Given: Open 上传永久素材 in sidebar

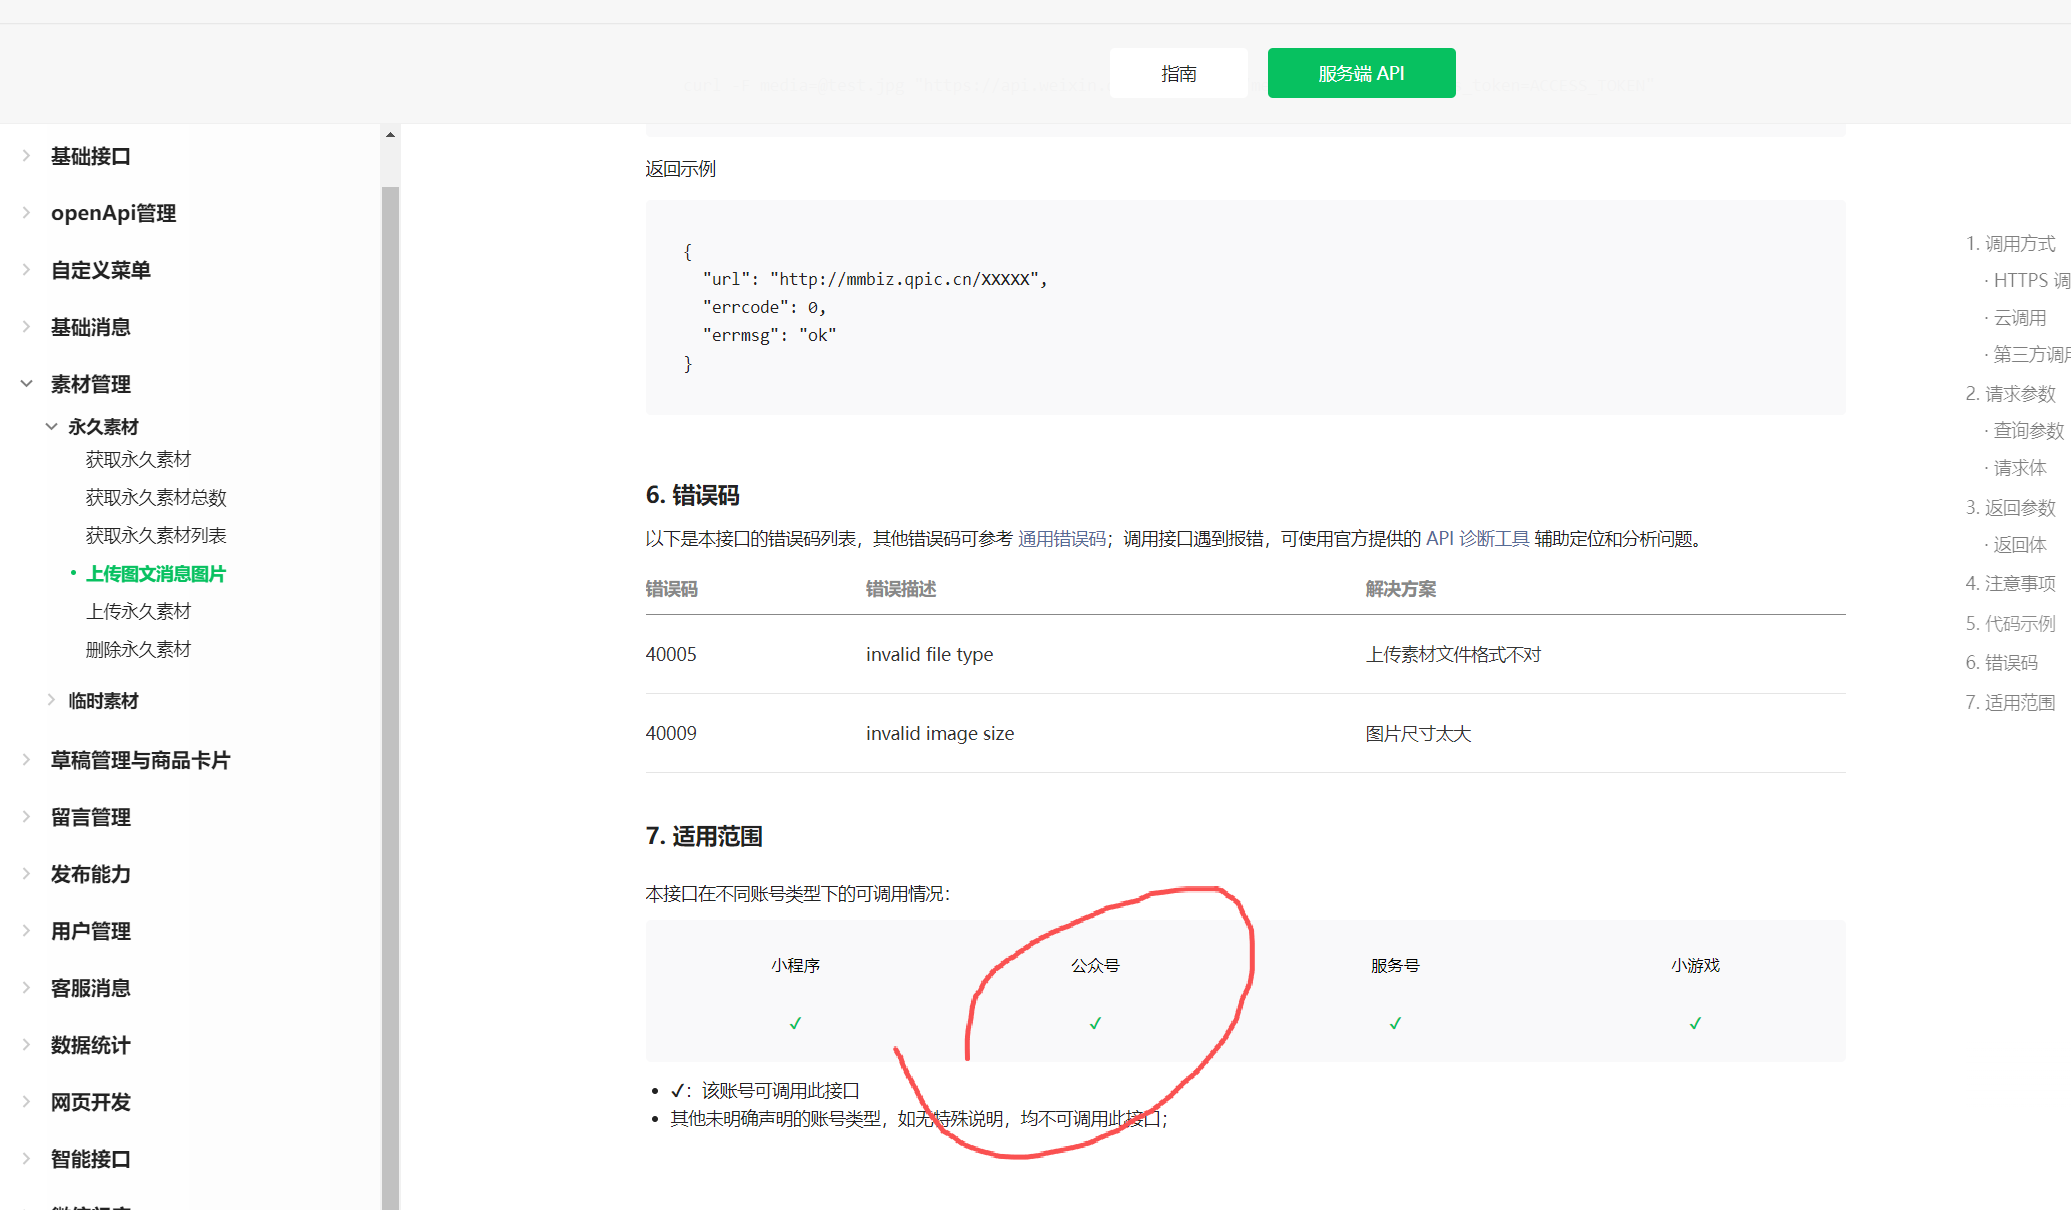Looking at the screenshot, I should click(x=138, y=612).
